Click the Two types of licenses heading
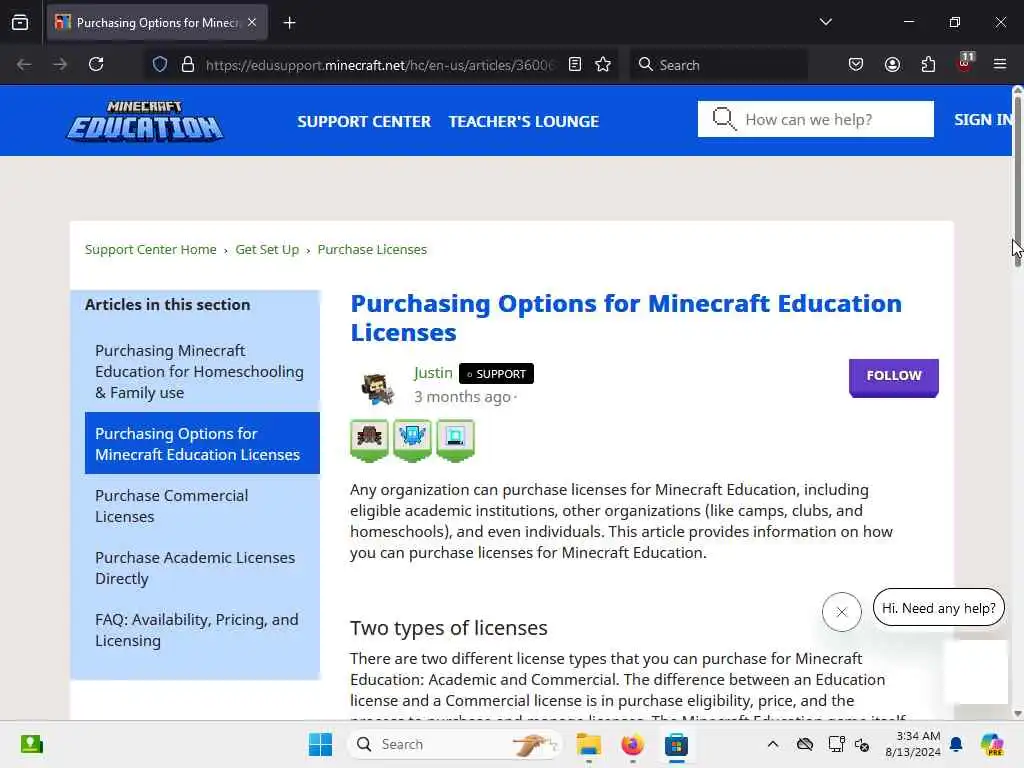 tap(449, 628)
